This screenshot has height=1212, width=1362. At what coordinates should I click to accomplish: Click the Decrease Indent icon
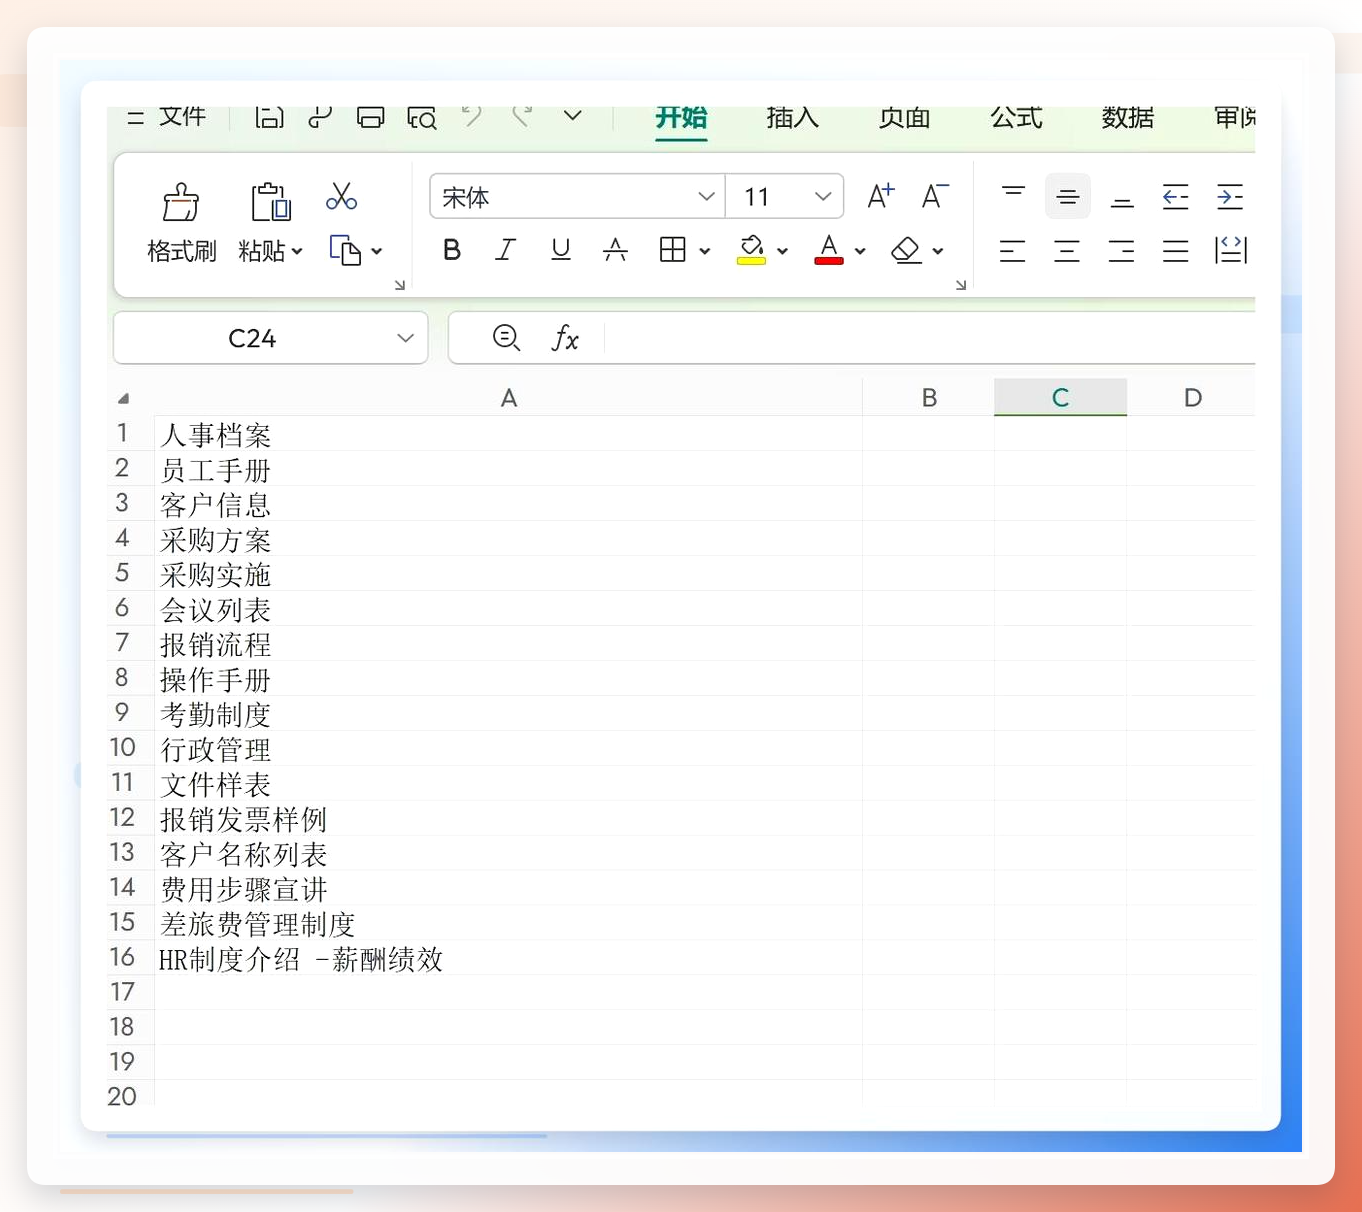(x=1176, y=196)
